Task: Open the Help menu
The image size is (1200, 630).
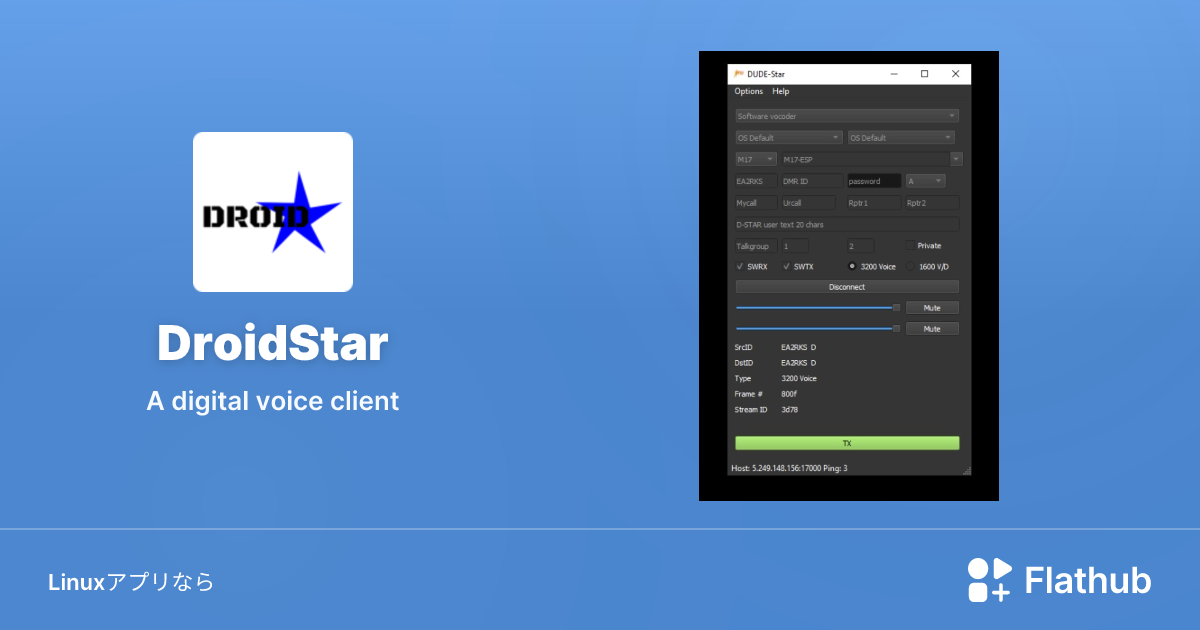Action: click(780, 91)
